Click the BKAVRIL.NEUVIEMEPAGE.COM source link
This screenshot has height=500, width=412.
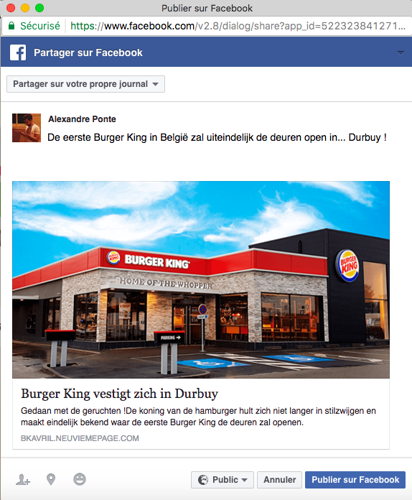click(x=80, y=438)
